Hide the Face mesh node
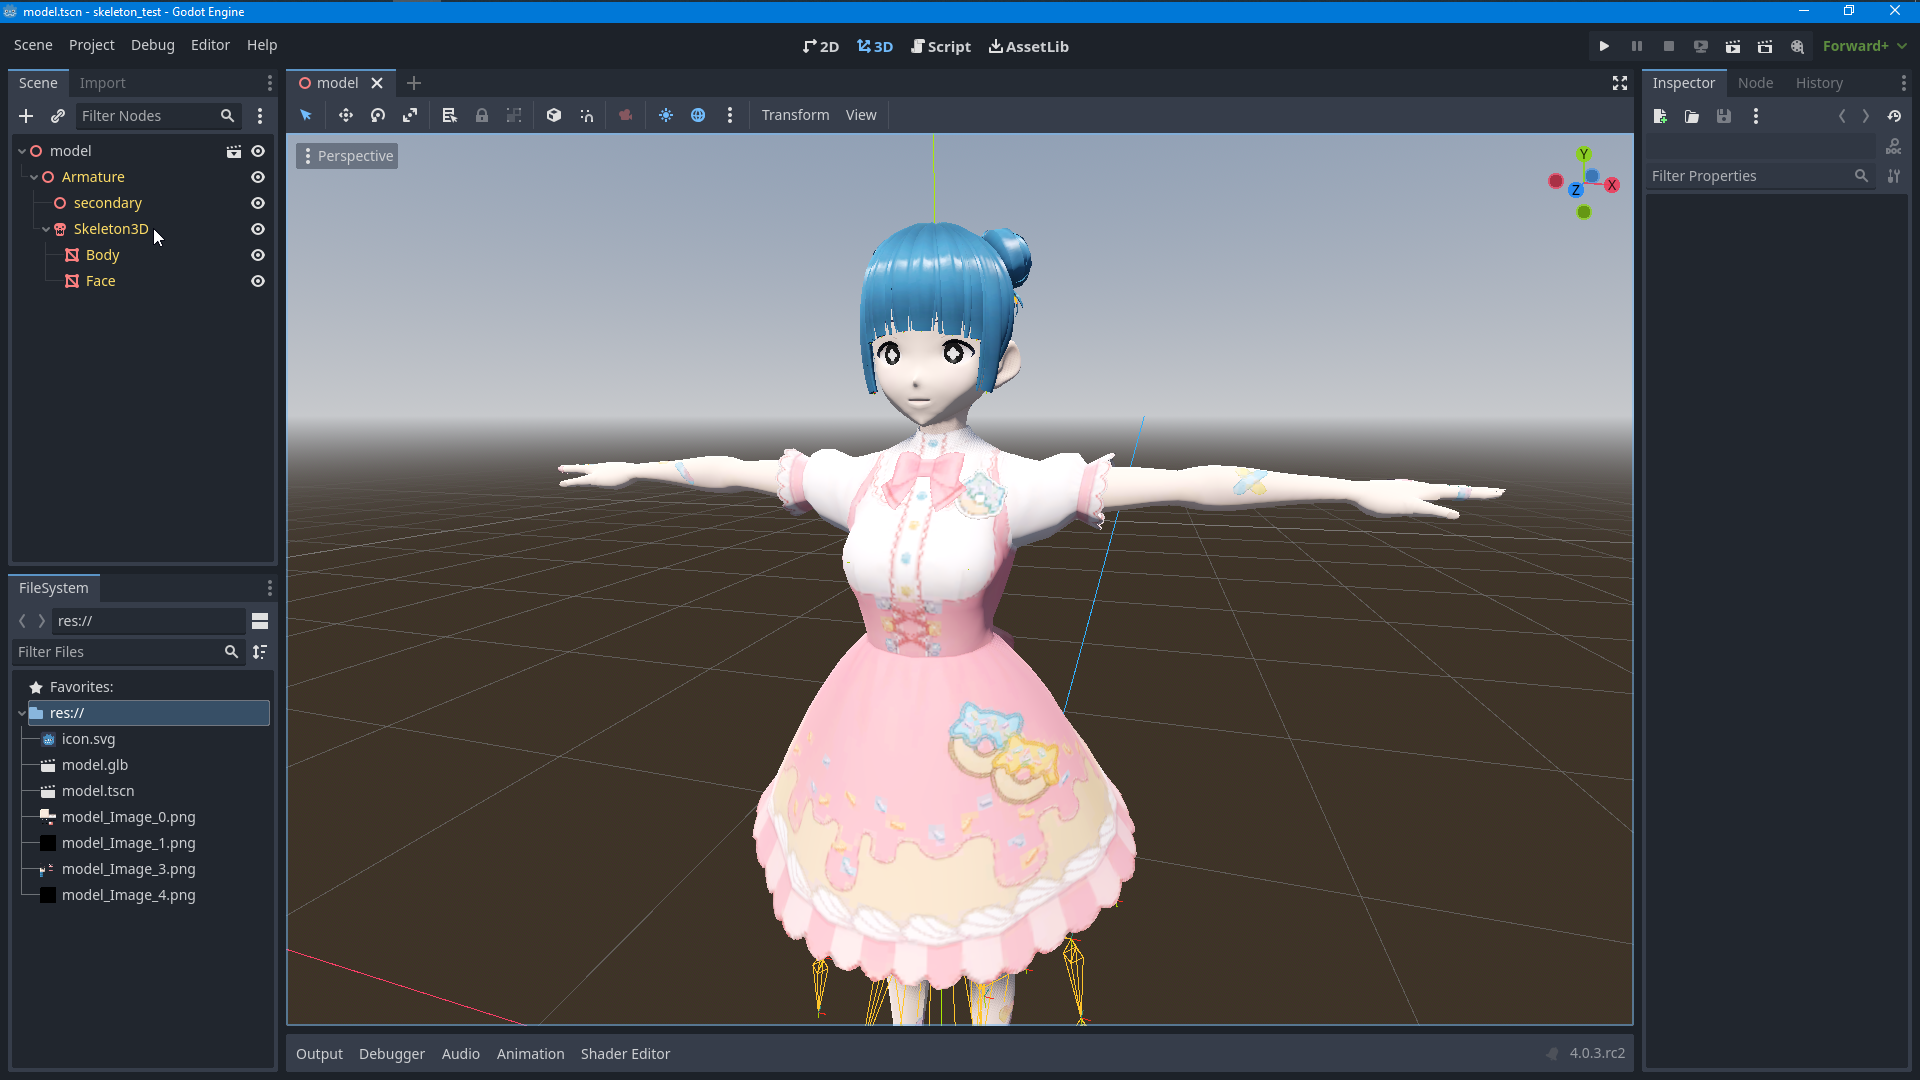The width and height of the screenshot is (1920, 1080). (257, 281)
